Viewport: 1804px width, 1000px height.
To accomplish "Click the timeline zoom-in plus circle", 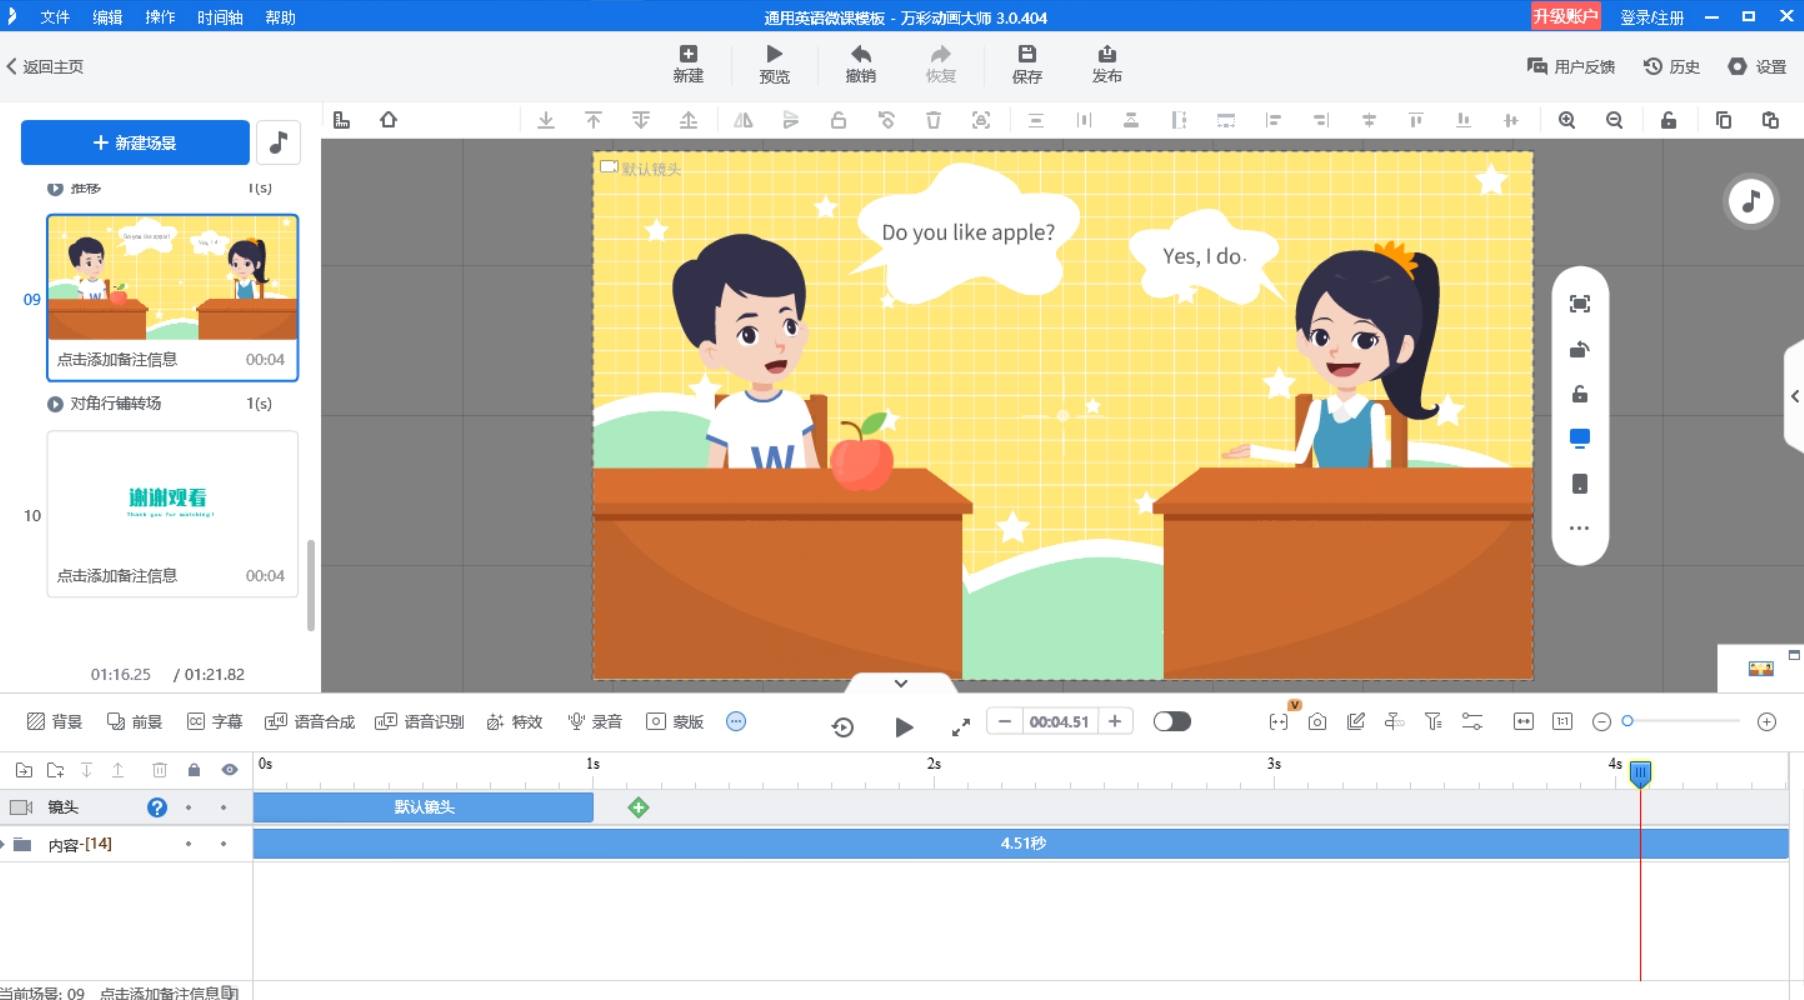I will (x=1767, y=722).
